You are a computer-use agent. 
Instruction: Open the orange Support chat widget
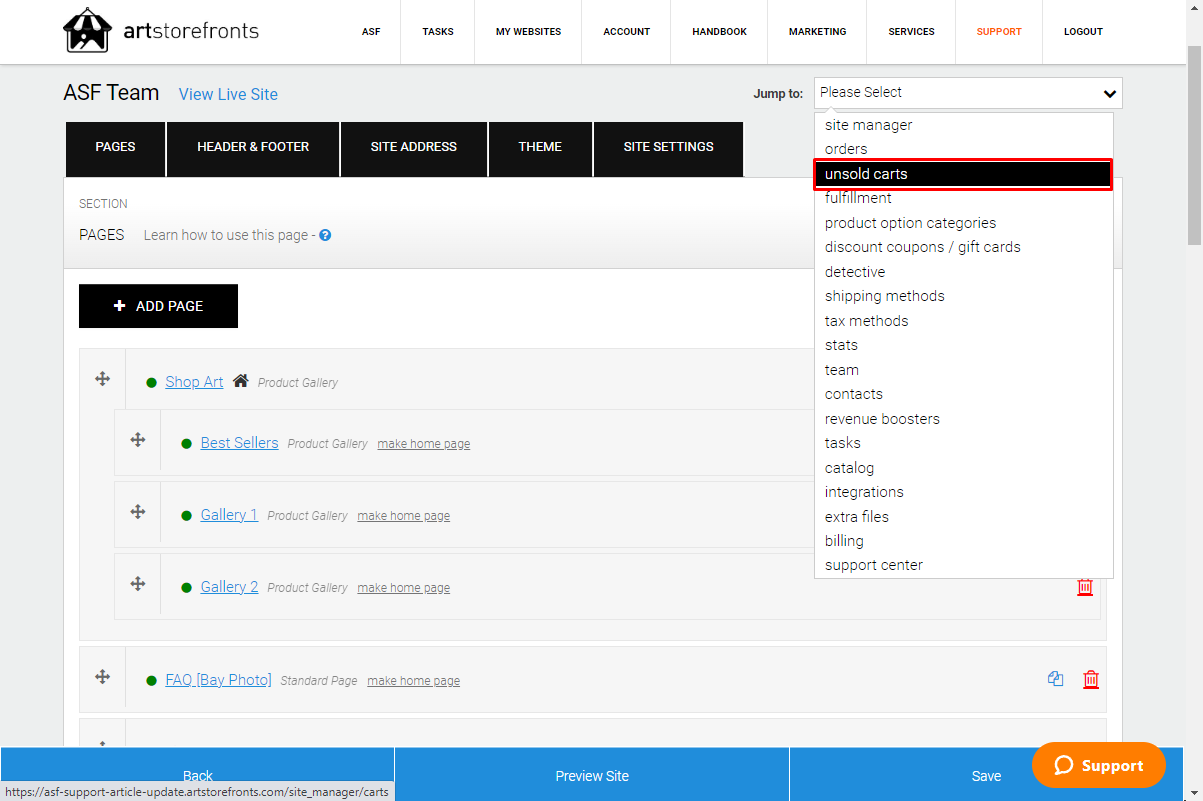[x=1098, y=765]
